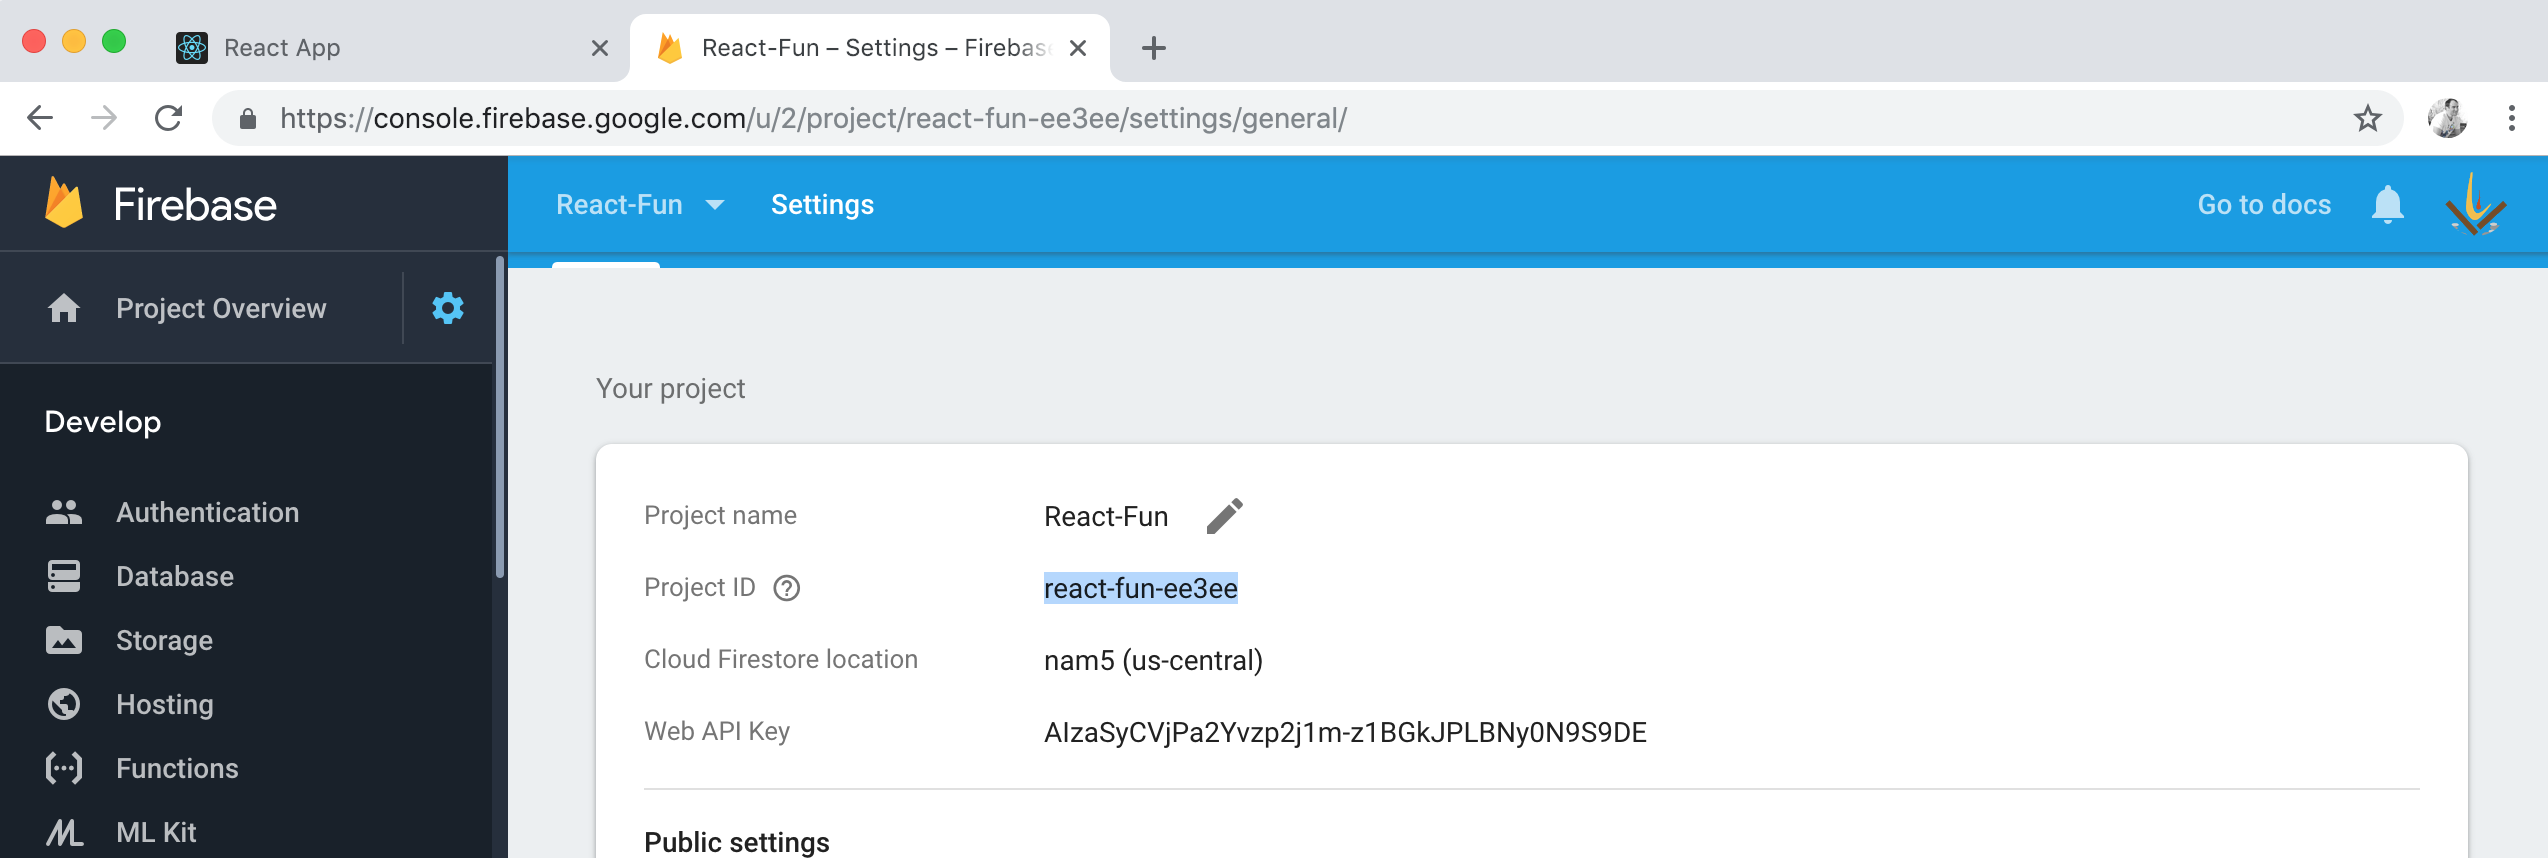
Task: Close the Firebase Settings tab
Action: coord(1078,48)
